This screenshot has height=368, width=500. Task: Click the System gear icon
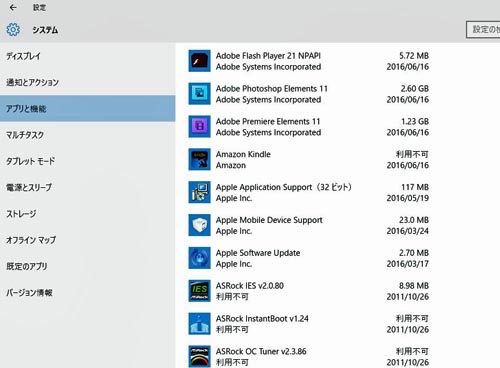point(13,30)
